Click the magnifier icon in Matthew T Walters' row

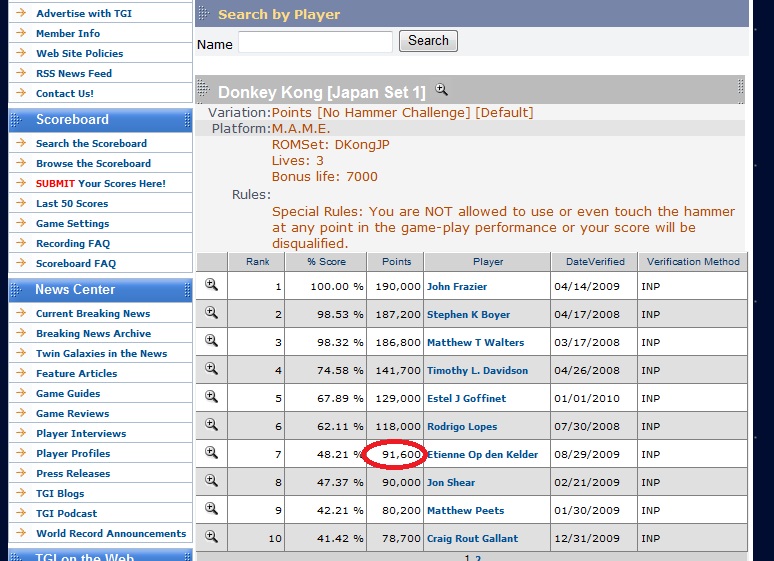coord(211,340)
